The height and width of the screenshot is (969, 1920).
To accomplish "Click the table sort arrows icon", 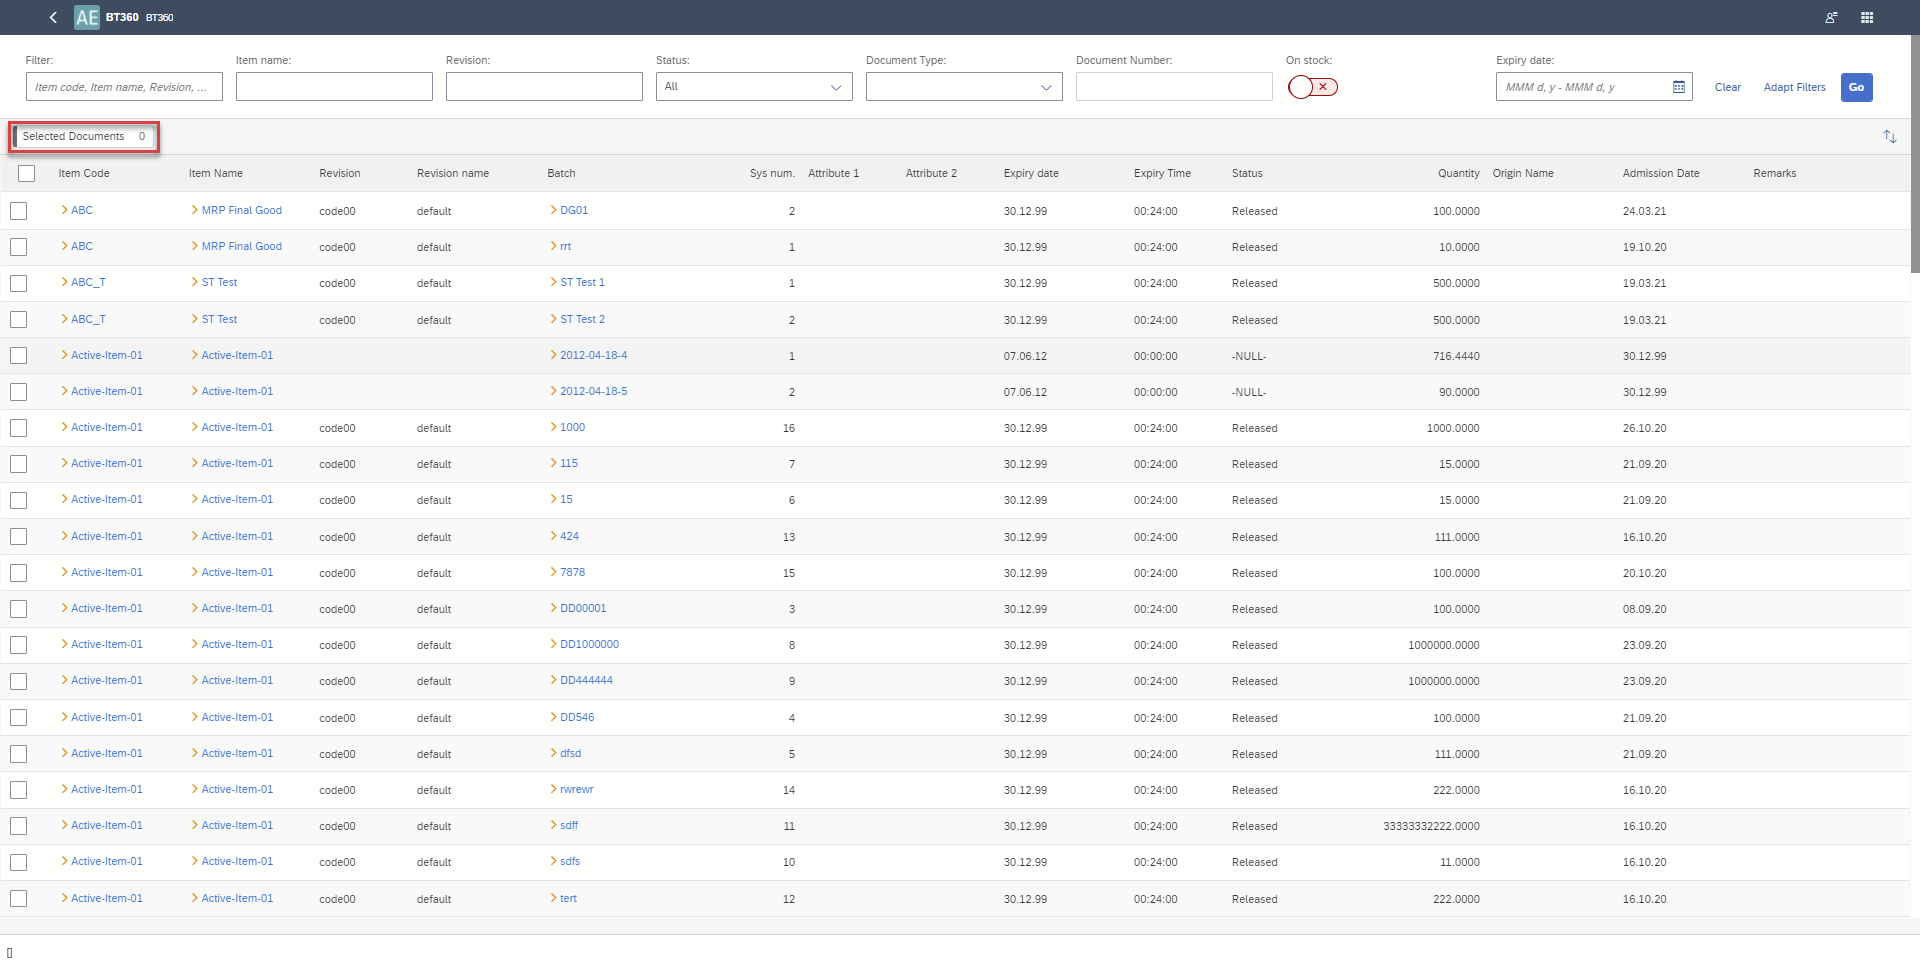I will pos(1889,137).
